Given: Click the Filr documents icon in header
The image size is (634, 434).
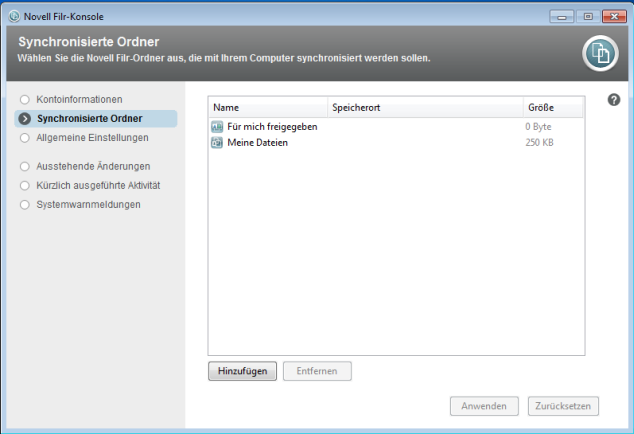Looking at the screenshot, I should pos(600,53).
